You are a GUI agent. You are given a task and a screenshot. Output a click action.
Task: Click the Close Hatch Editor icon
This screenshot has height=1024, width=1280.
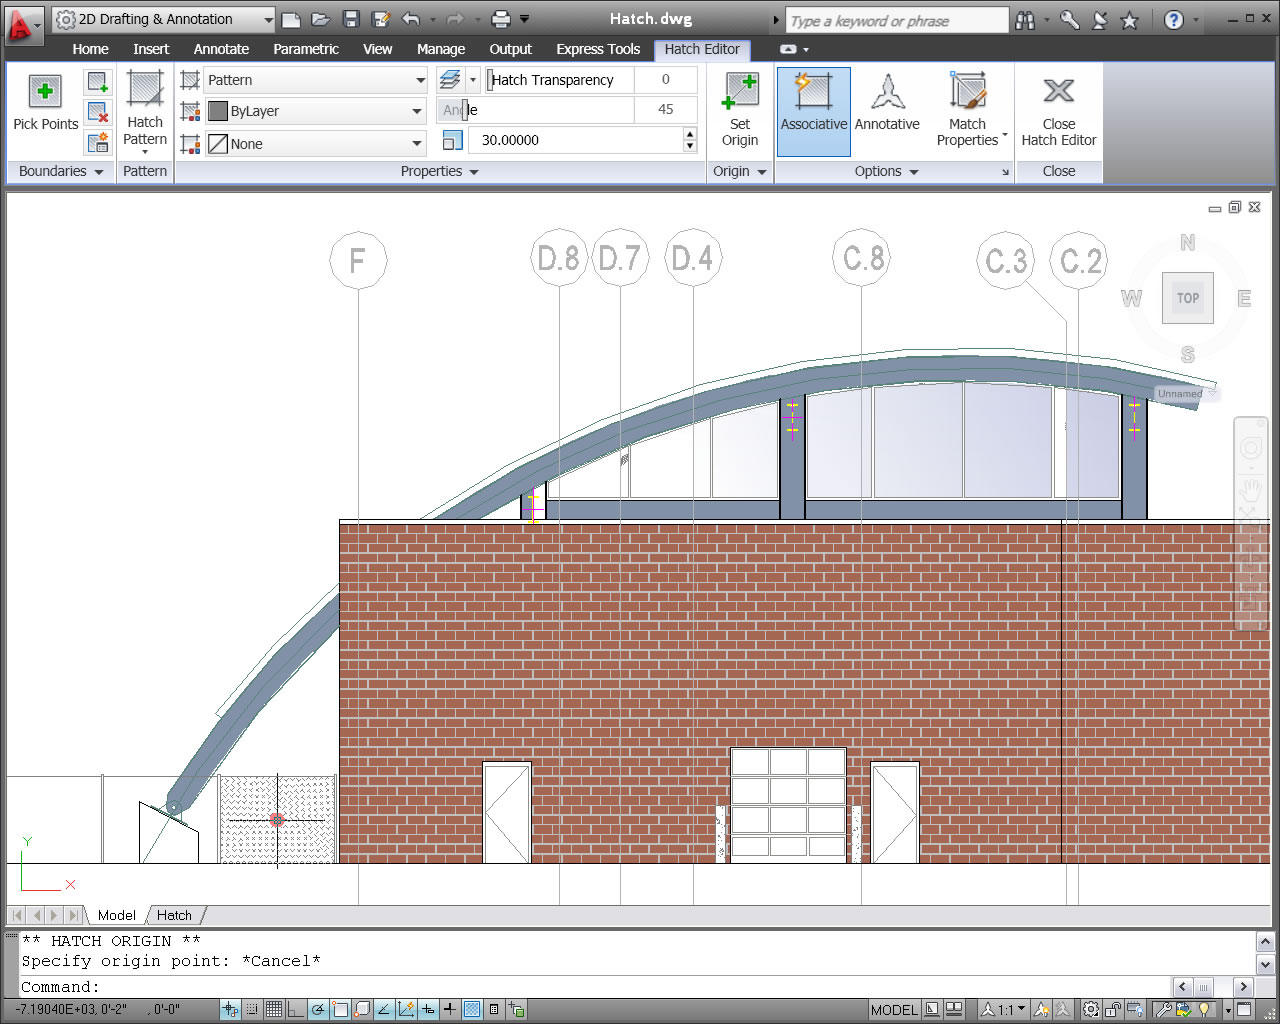[x=1058, y=92]
